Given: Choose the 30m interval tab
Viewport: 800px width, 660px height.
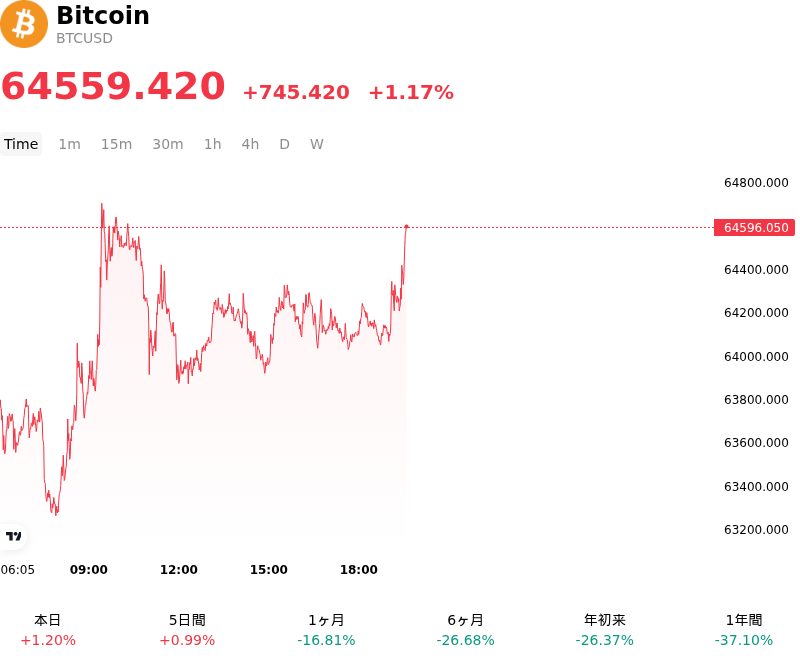Looking at the screenshot, I should tap(168, 144).
